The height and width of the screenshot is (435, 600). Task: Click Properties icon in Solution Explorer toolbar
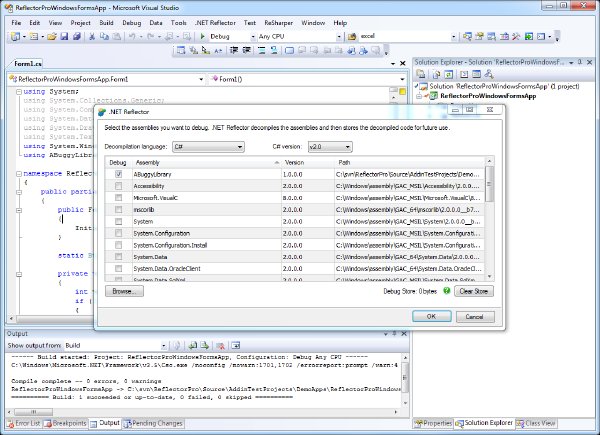[x=421, y=74]
